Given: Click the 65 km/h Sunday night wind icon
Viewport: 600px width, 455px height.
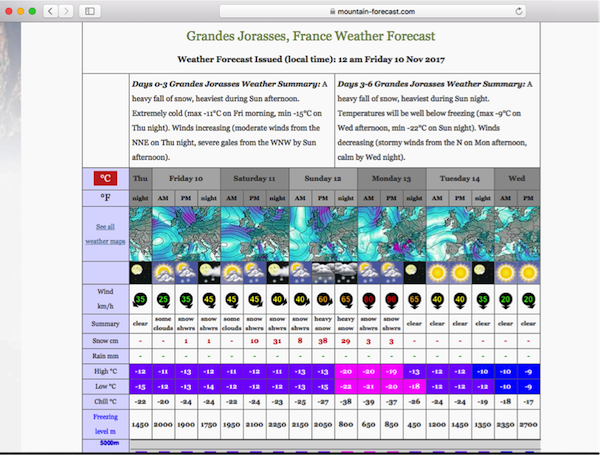Looking at the screenshot, I should 346,300.
